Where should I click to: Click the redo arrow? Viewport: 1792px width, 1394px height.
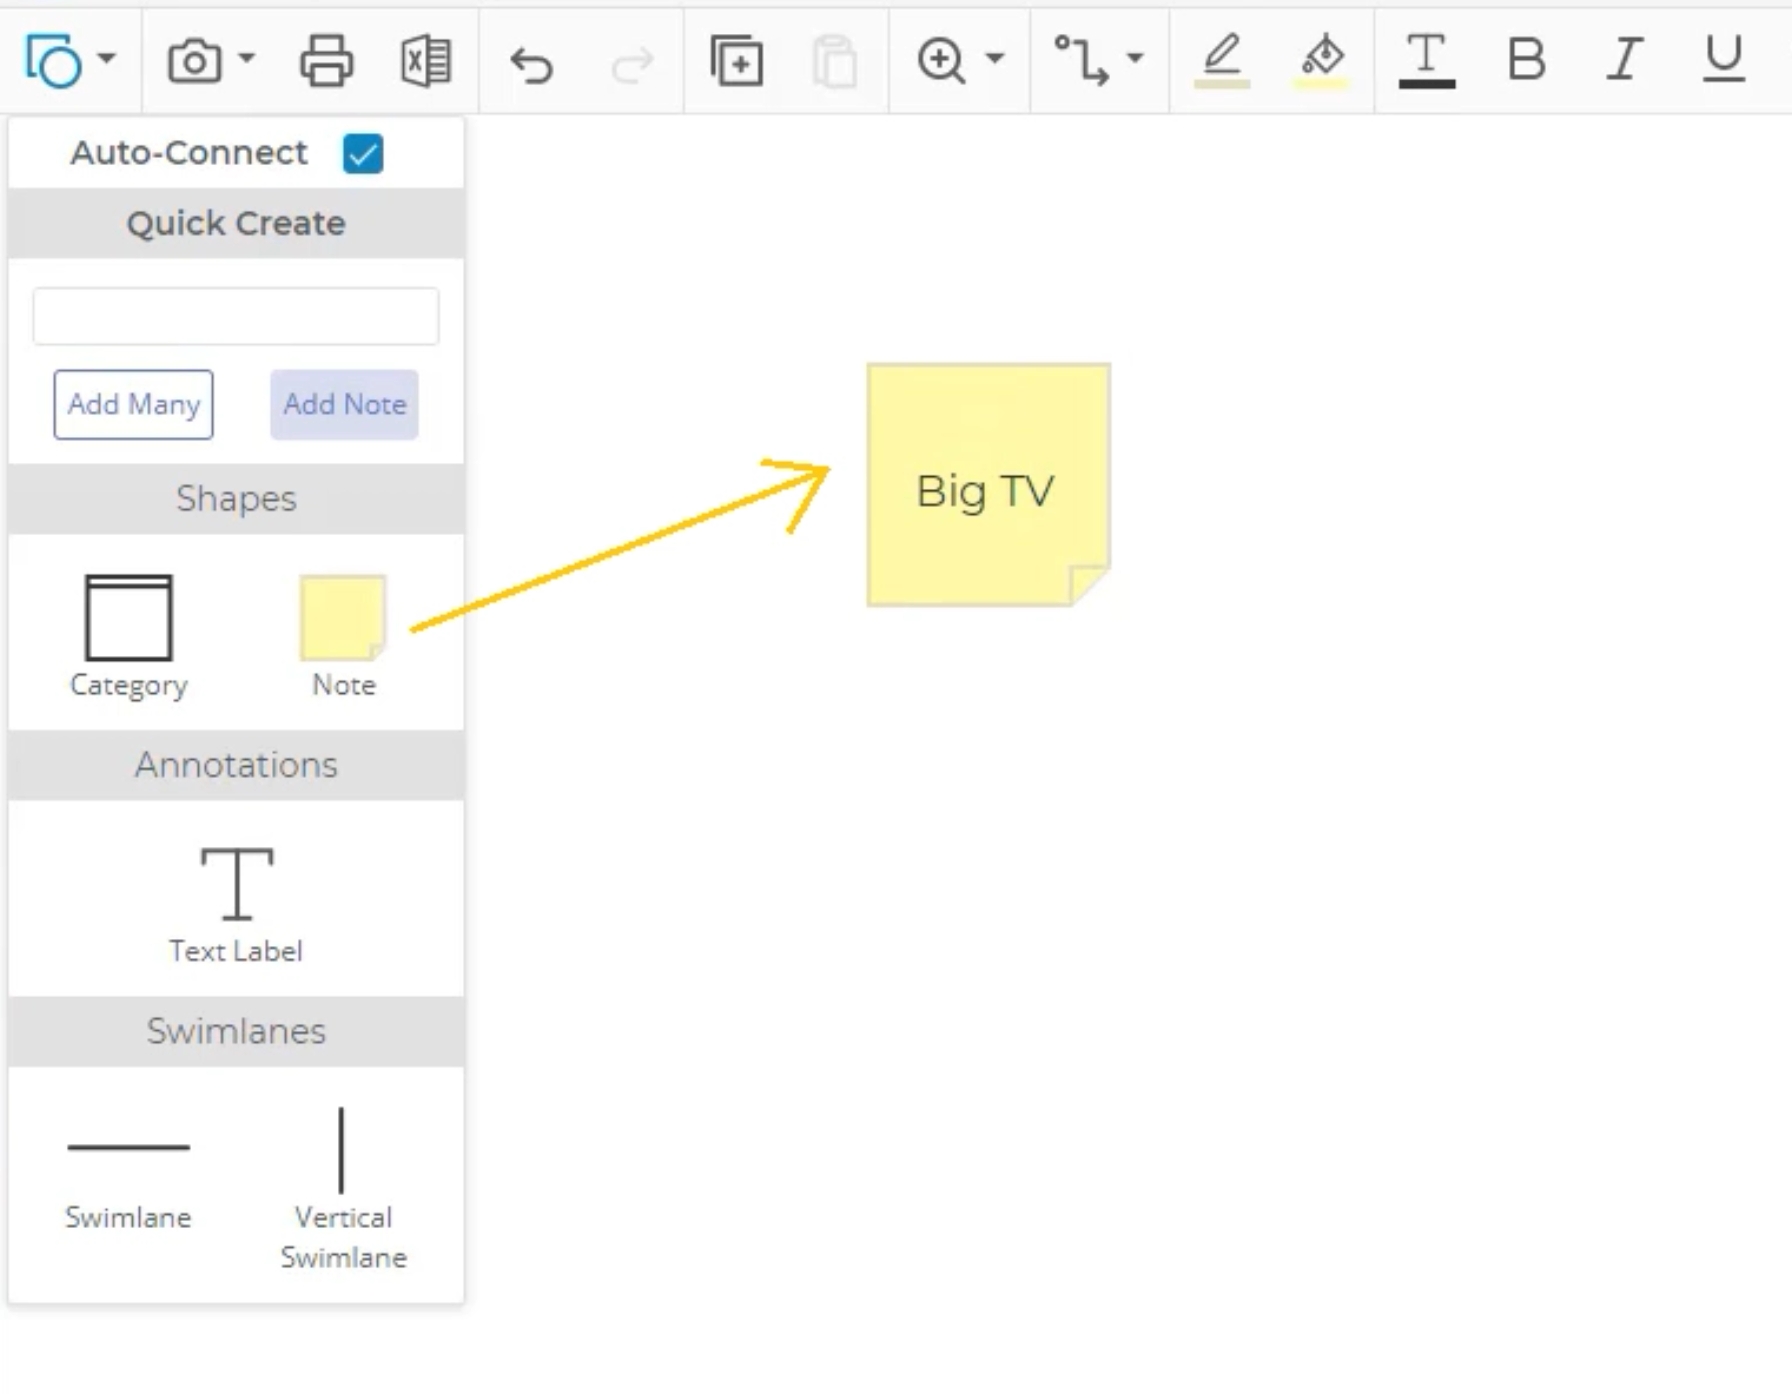pyautogui.click(x=632, y=65)
